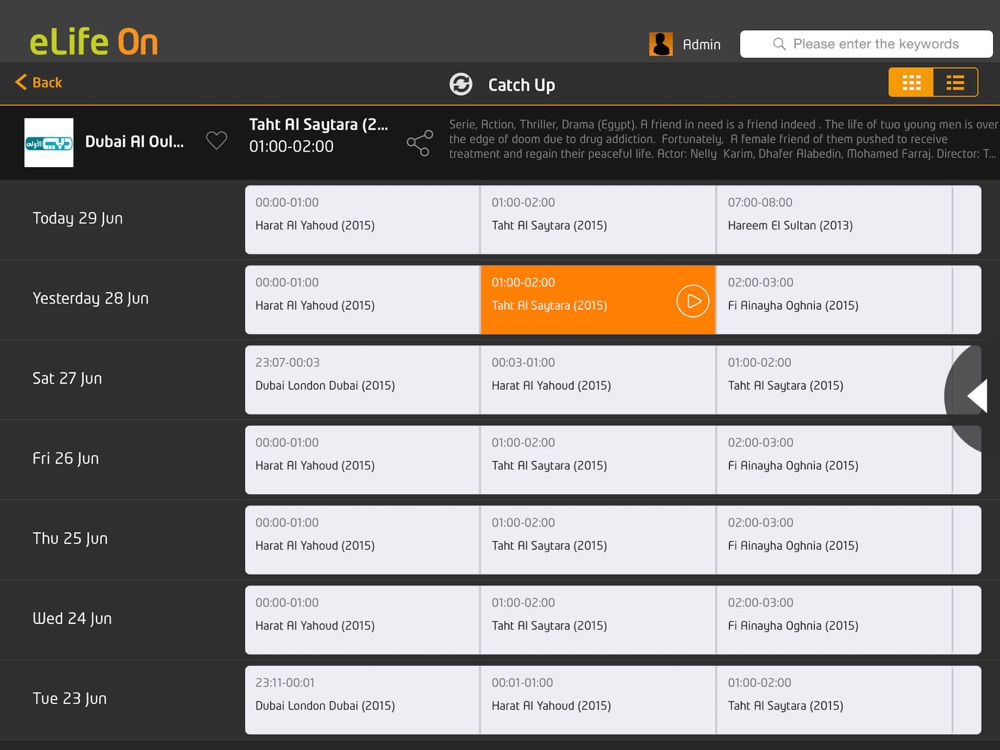
Task: Open Wednesday's Taht Al Saytara programme
Action: click(598, 620)
